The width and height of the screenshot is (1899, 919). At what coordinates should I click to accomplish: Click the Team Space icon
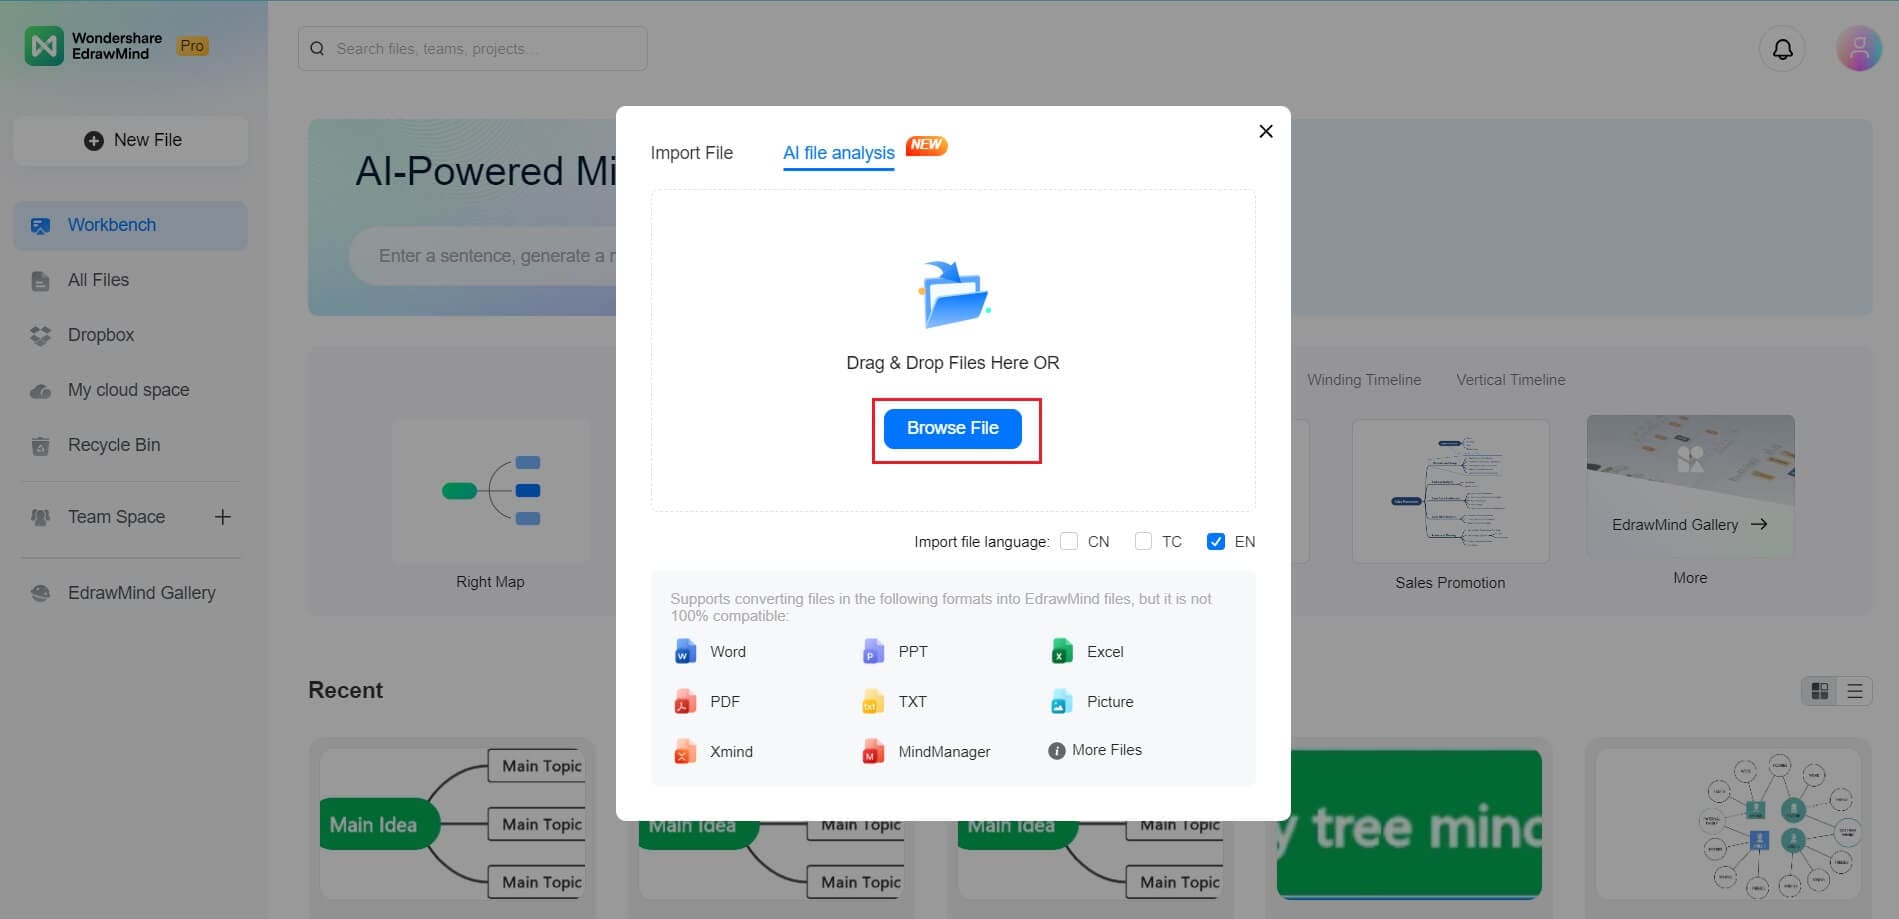tap(40, 518)
